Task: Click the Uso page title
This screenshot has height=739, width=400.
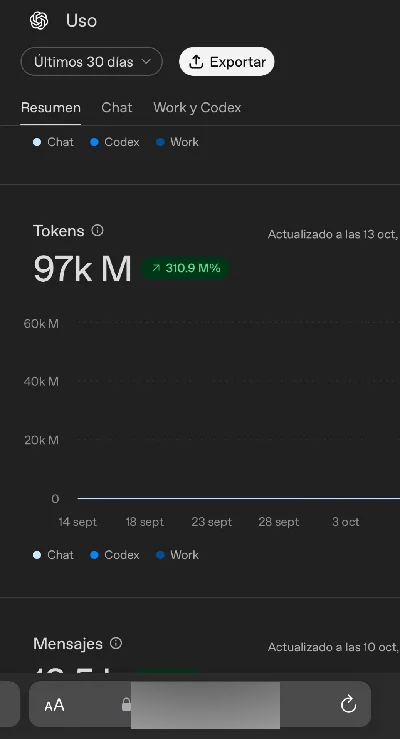Action: point(82,21)
